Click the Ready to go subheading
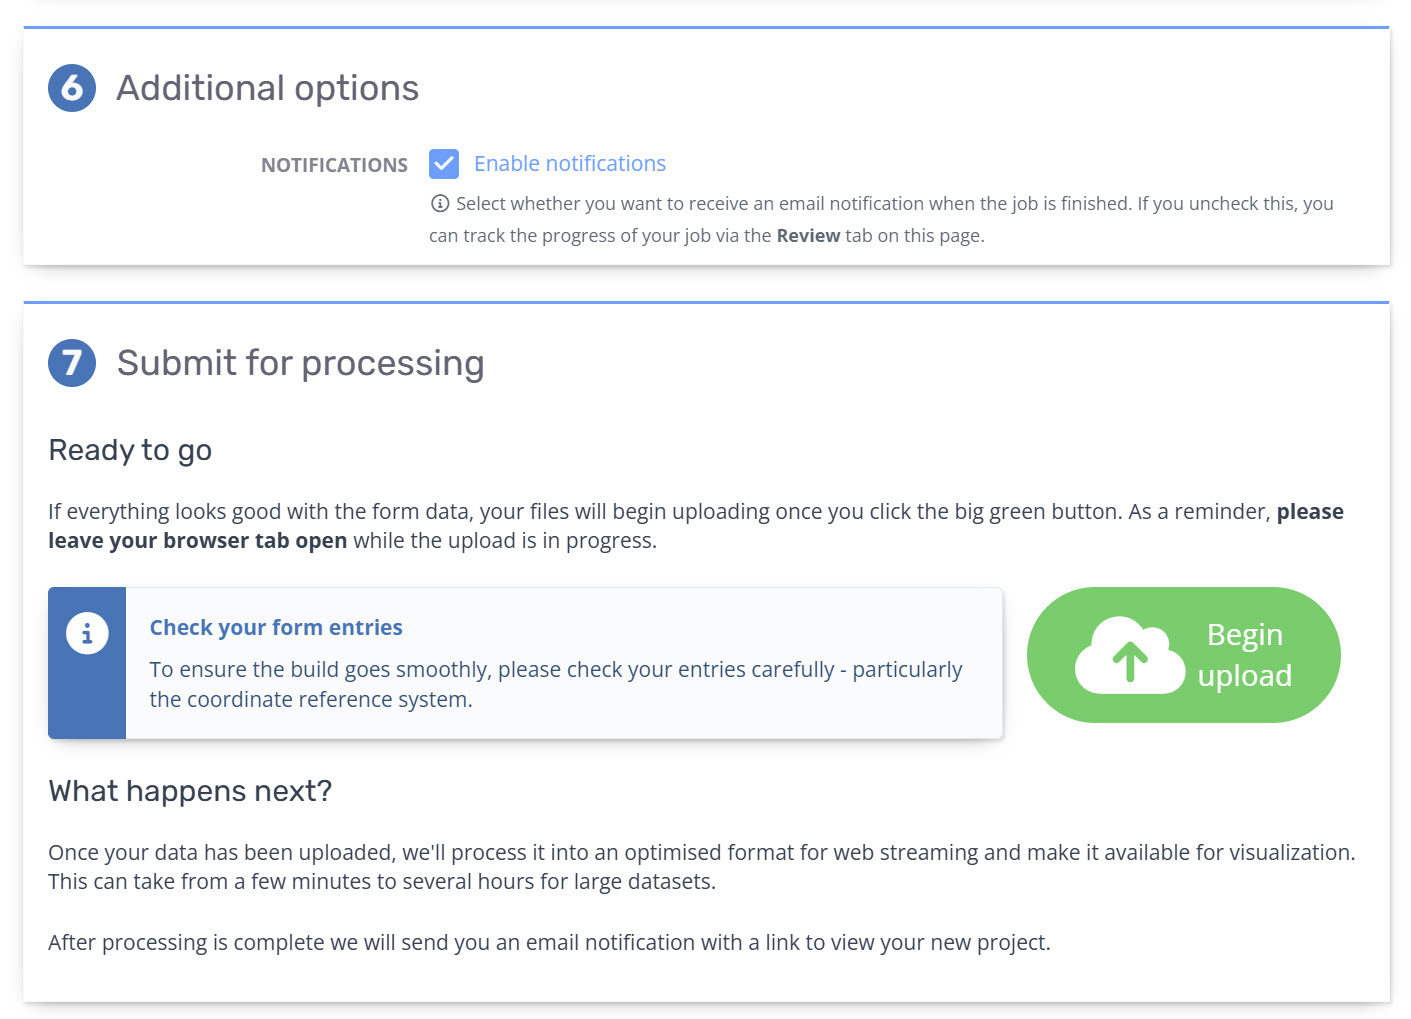The height and width of the screenshot is (1019, 1411). click(x=130, y=451)
